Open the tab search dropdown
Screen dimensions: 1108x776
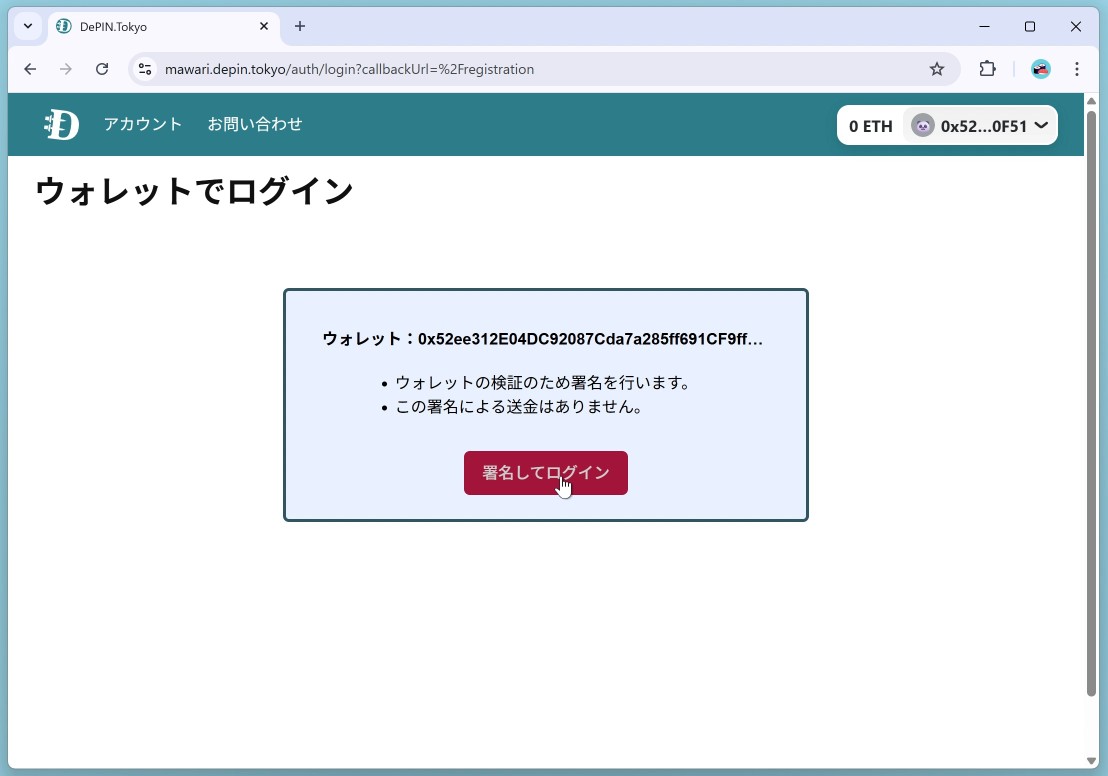pos(28,26)
